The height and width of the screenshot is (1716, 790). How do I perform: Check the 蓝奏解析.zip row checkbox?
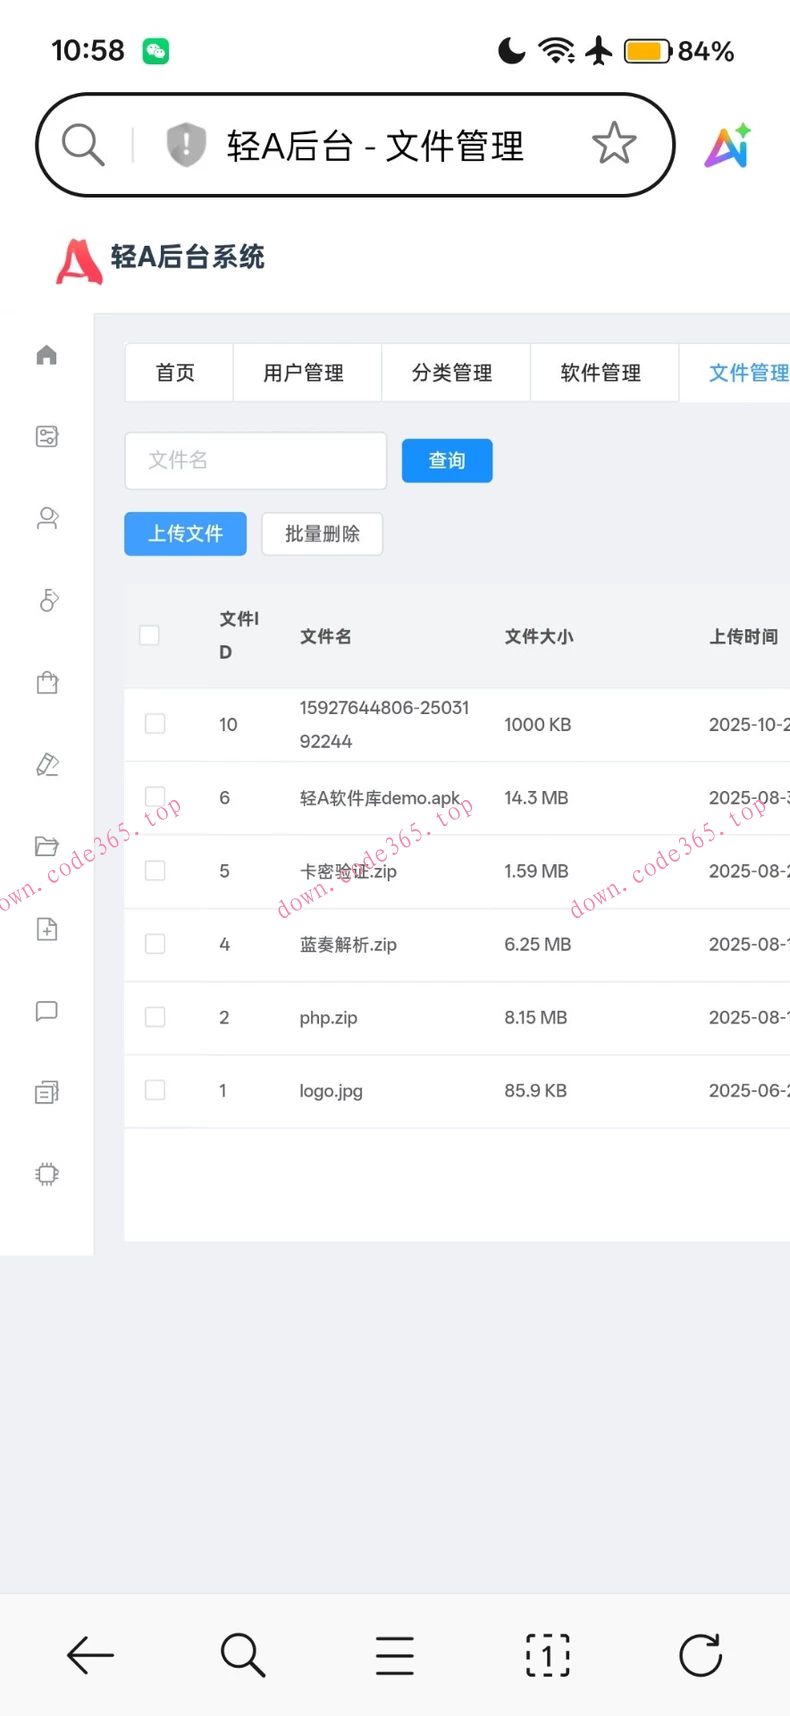point(155,943)
